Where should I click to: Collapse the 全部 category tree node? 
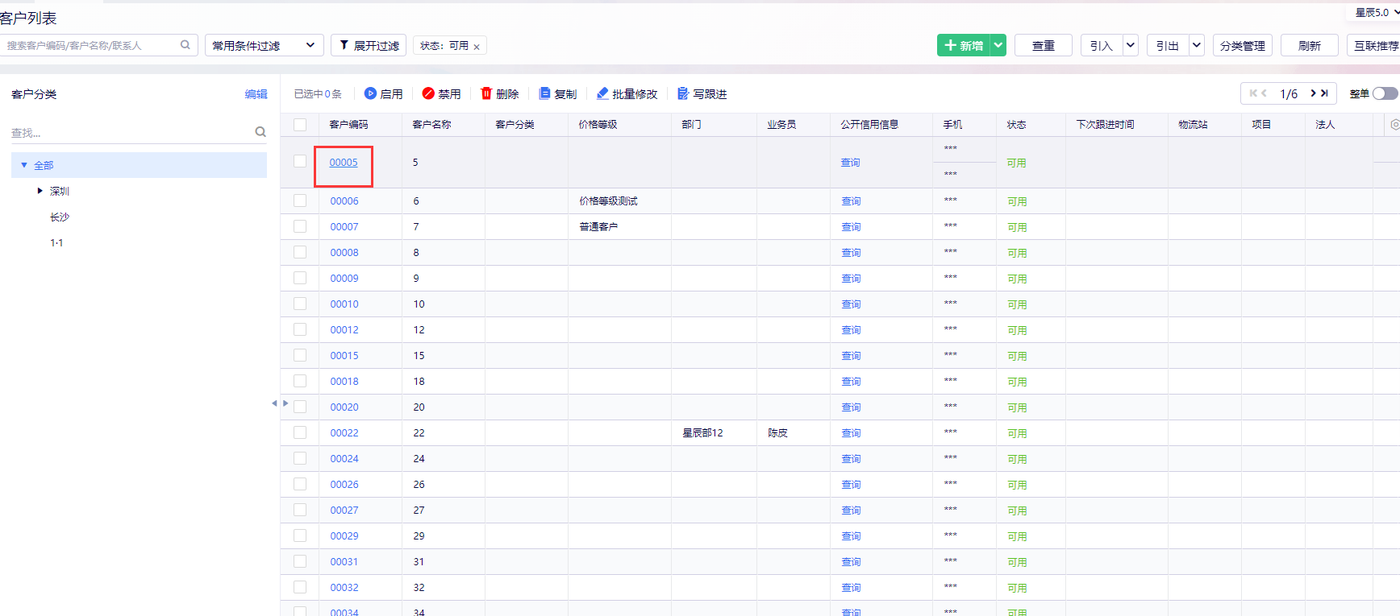(x=24, y=165)
